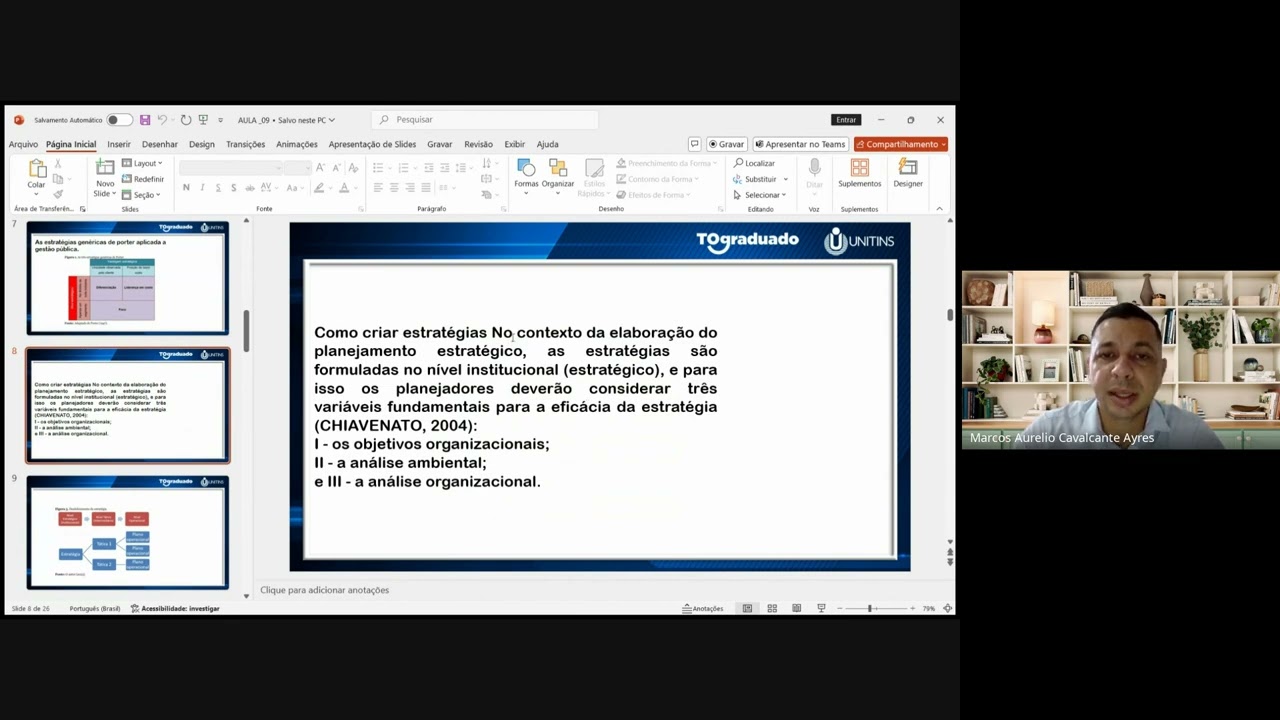Click the Colar paste clipboard icon
Image resolution: width=1280 pixels, height=720 pixels.
point(36,168)
